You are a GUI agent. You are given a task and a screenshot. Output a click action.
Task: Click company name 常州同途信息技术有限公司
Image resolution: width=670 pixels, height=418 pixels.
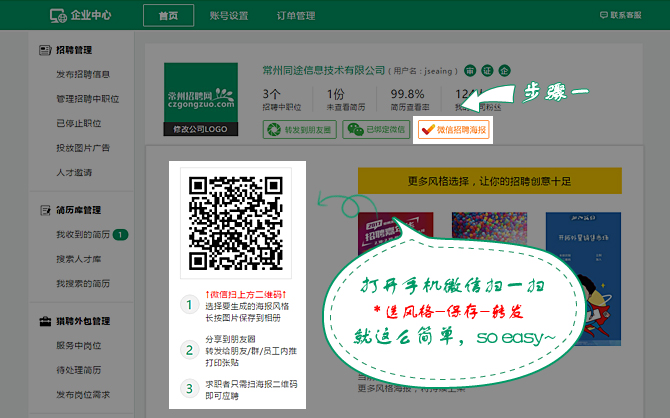click(323, 71)
